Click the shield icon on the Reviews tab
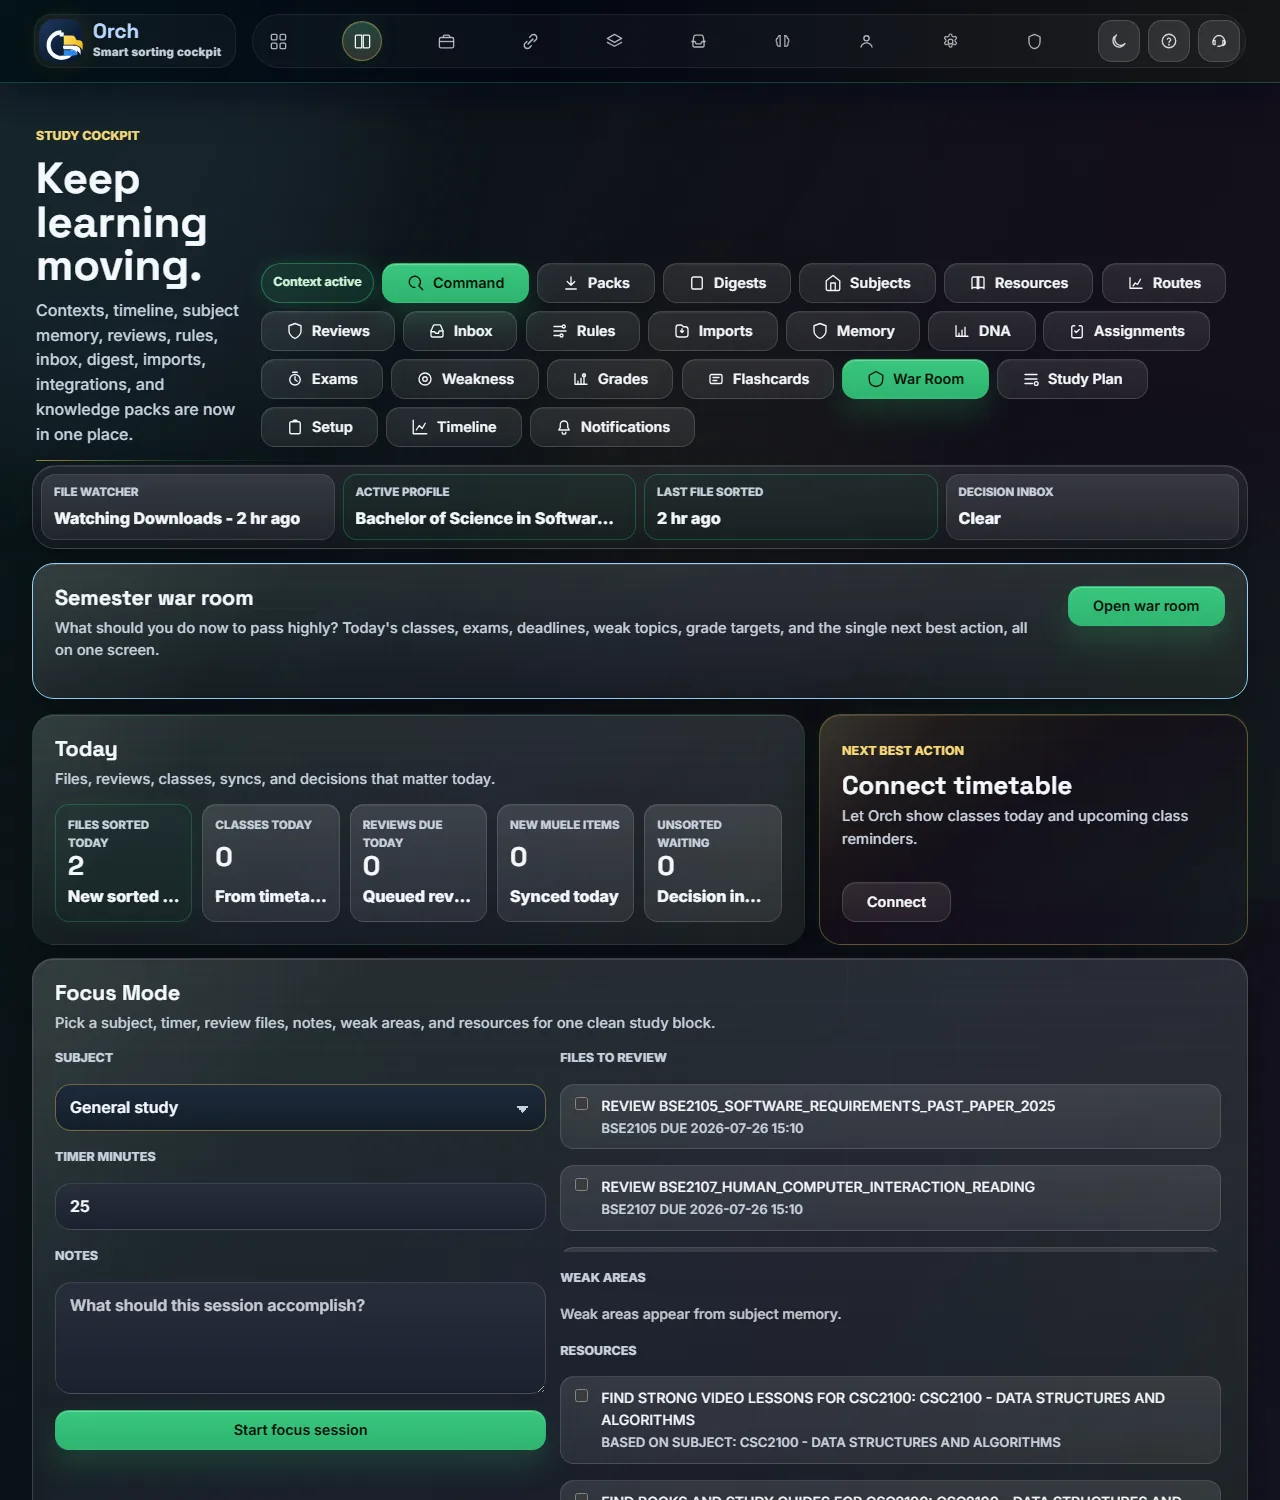Screen dimensions: 1280x1500 [x=295, y=331]
